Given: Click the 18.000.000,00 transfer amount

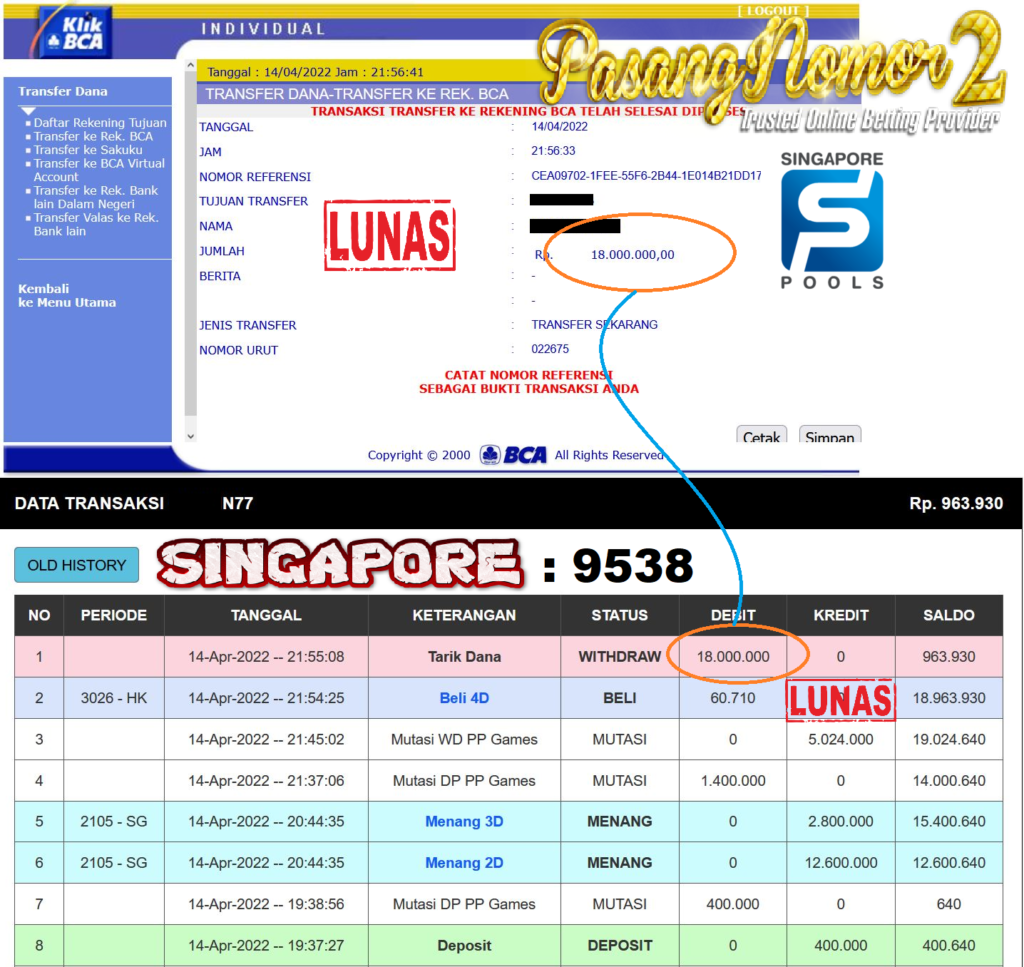Looking at the screenshot, I should click(632, 255).
